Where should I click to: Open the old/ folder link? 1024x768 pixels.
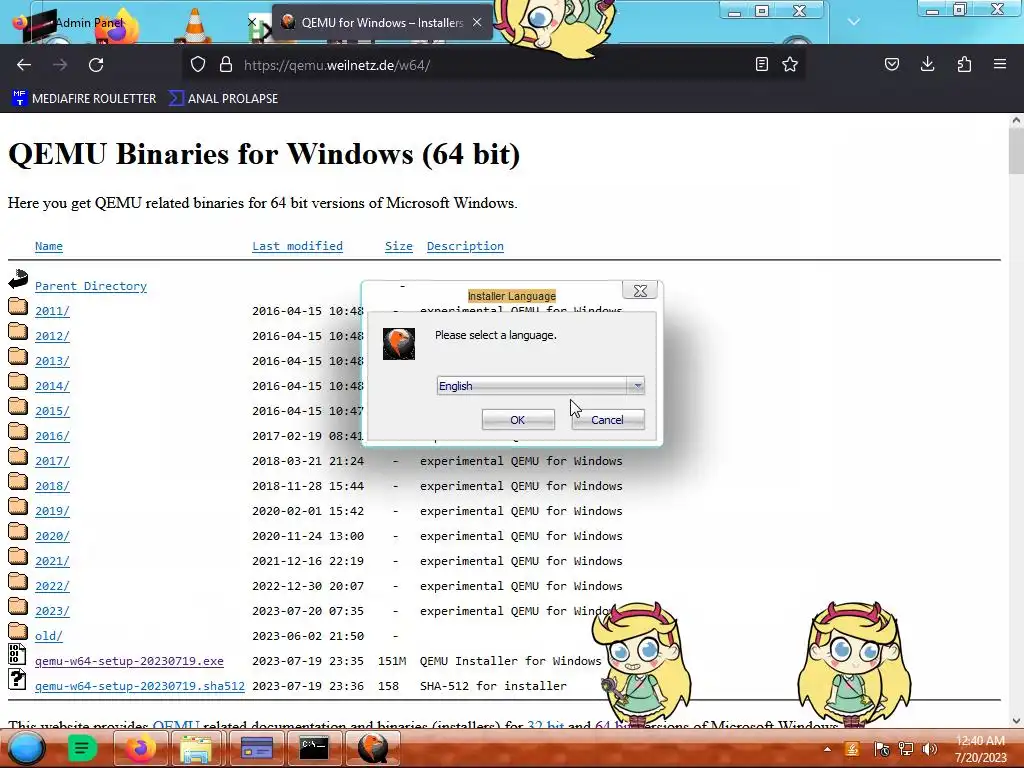point(48,636)
